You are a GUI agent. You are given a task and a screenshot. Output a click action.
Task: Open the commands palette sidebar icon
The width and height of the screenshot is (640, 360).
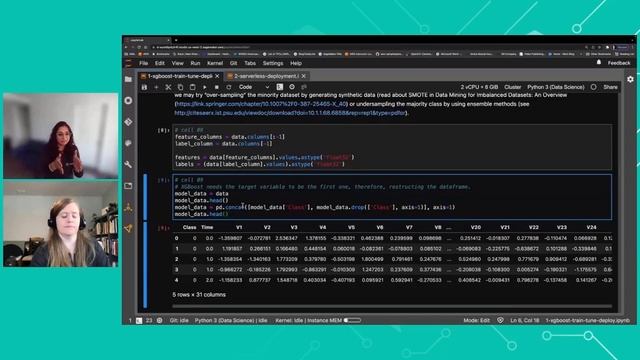[x=128, y=143]
